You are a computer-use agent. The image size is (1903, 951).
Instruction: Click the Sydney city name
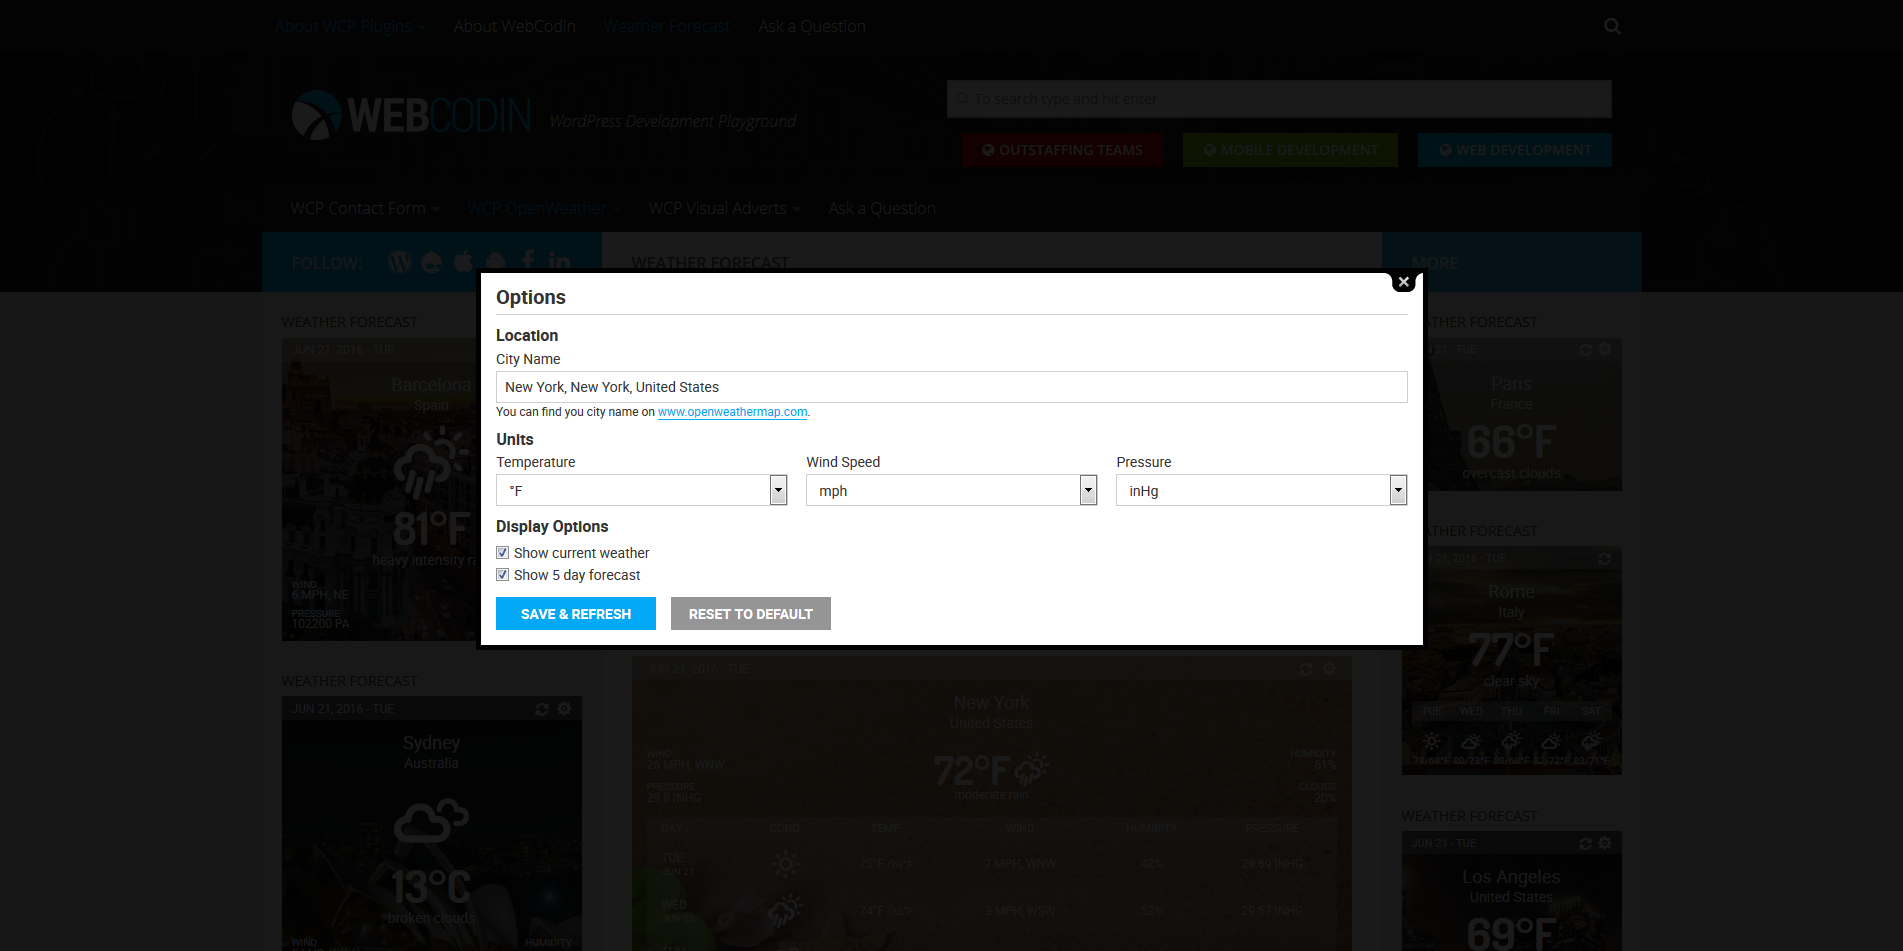431,743
